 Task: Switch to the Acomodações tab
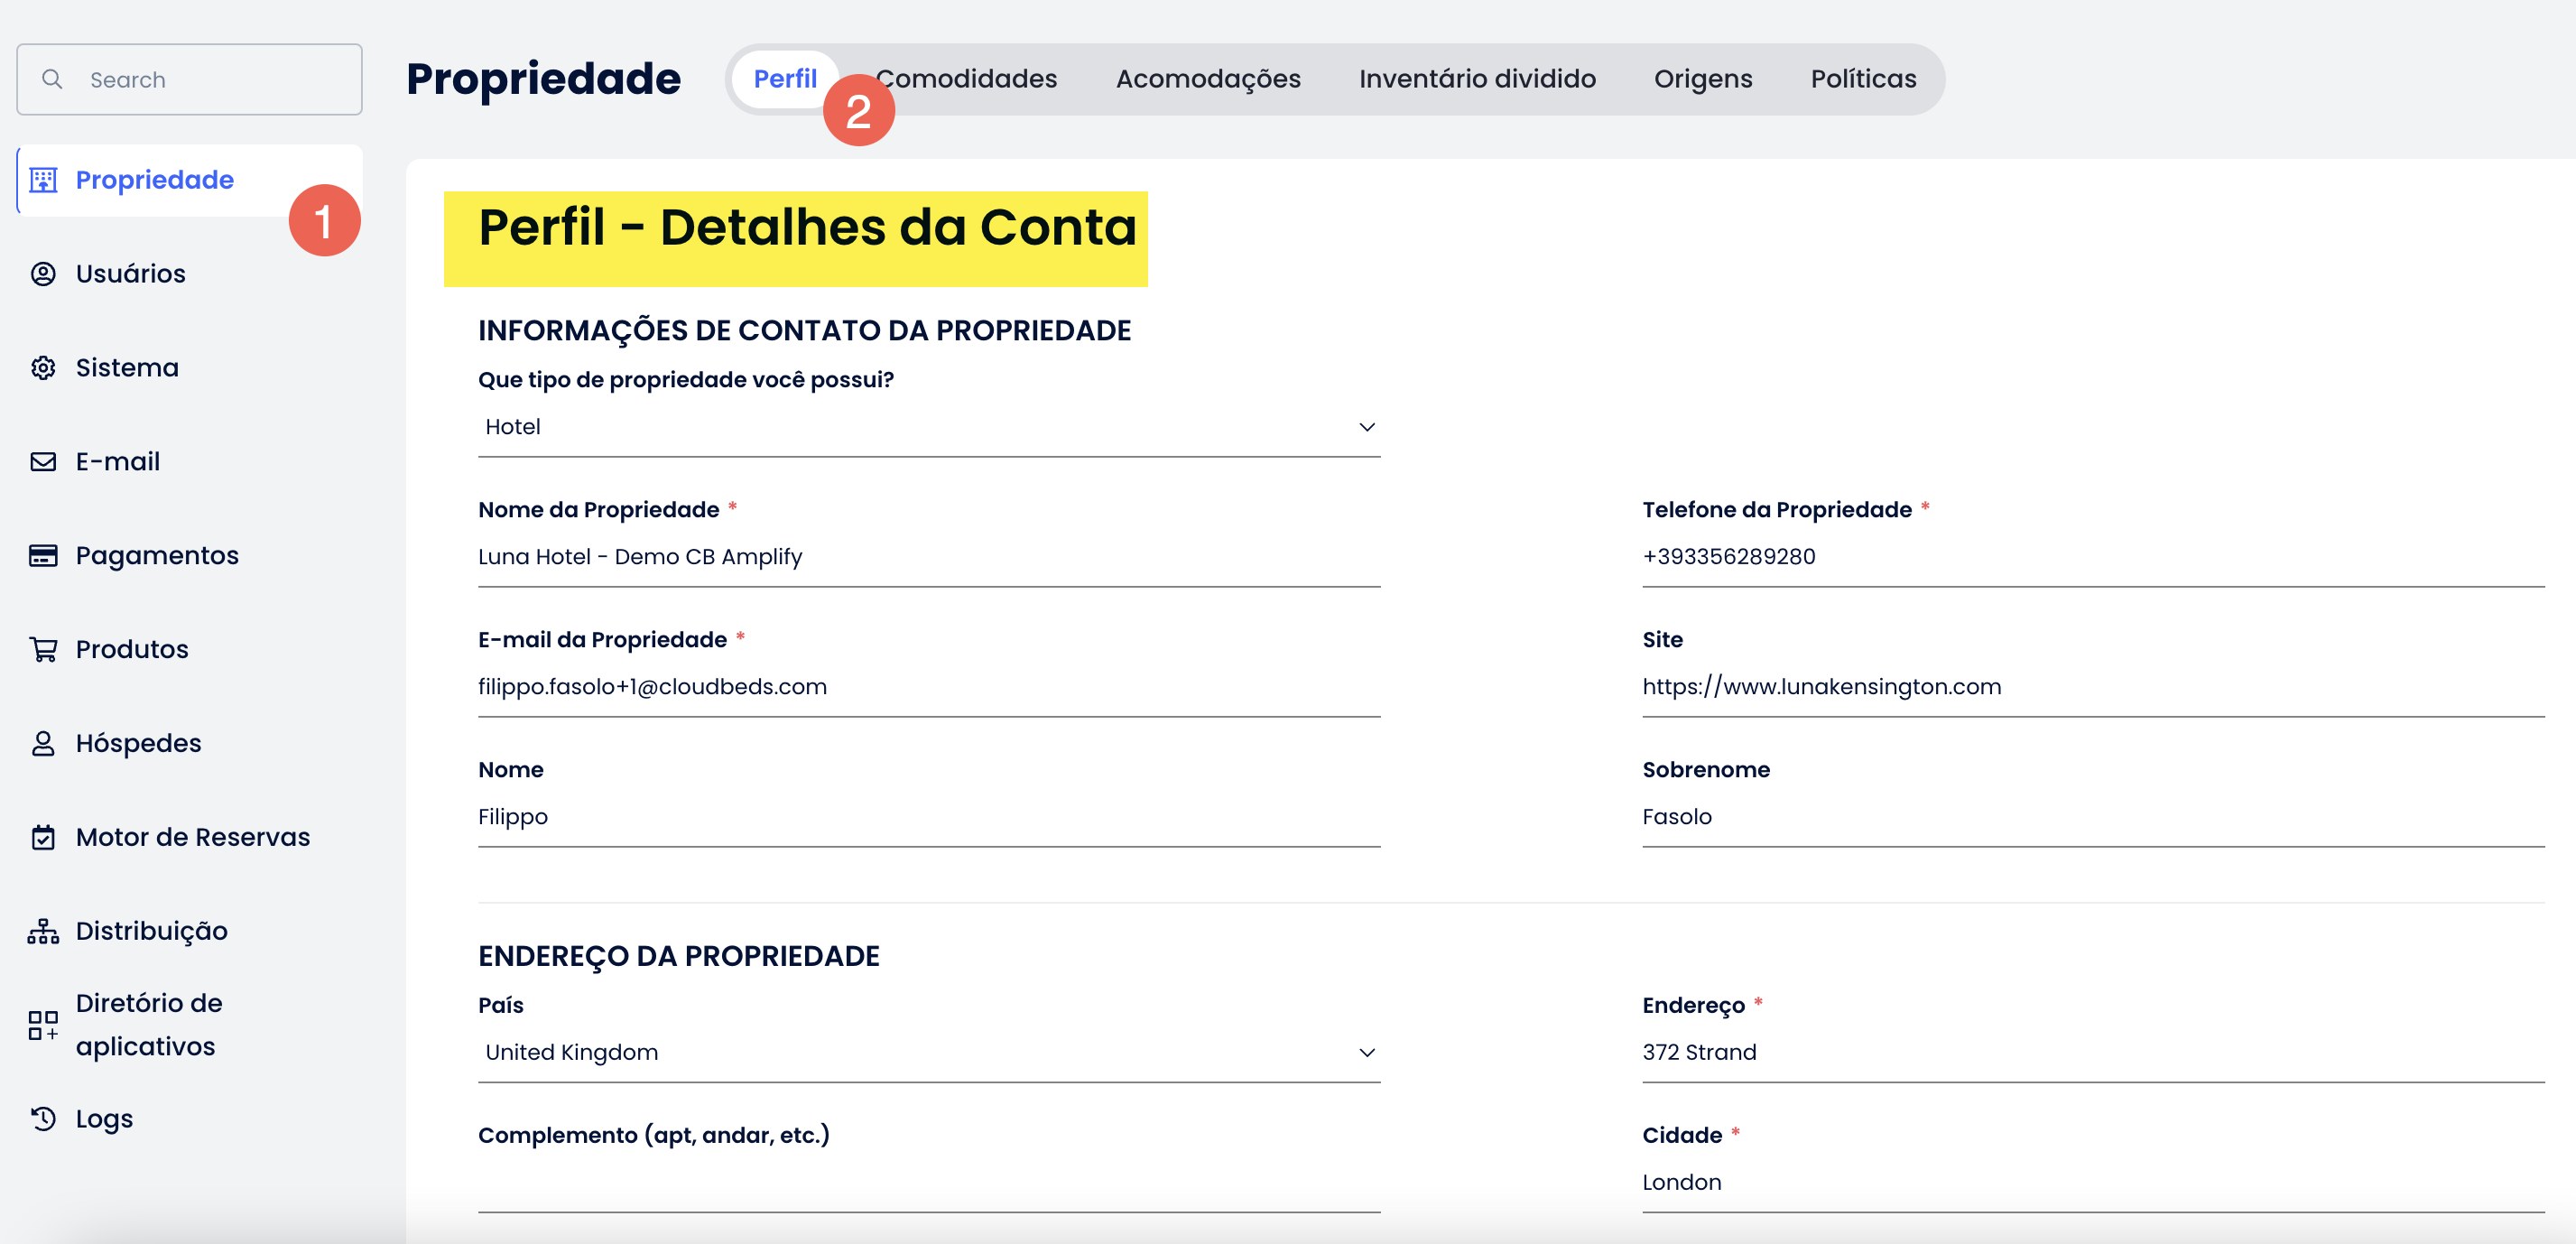click(x=1208, y=79)
